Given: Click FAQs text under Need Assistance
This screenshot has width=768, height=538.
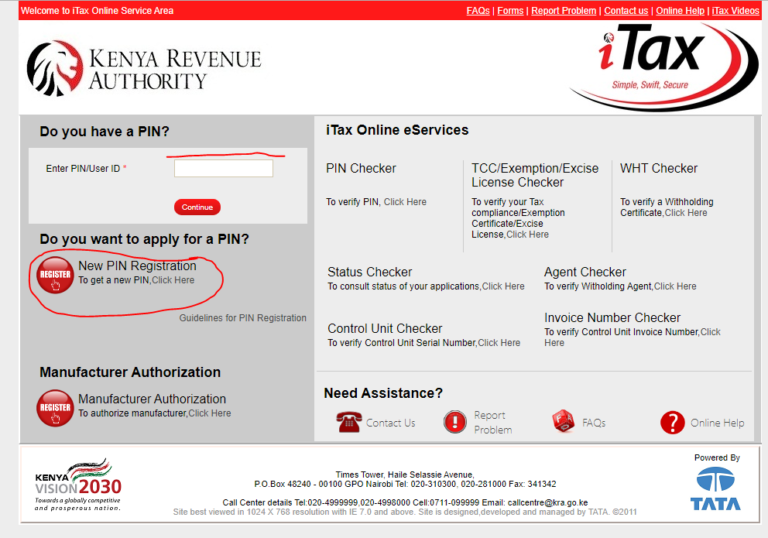Looking at the screenshot, I should point(594,423).
